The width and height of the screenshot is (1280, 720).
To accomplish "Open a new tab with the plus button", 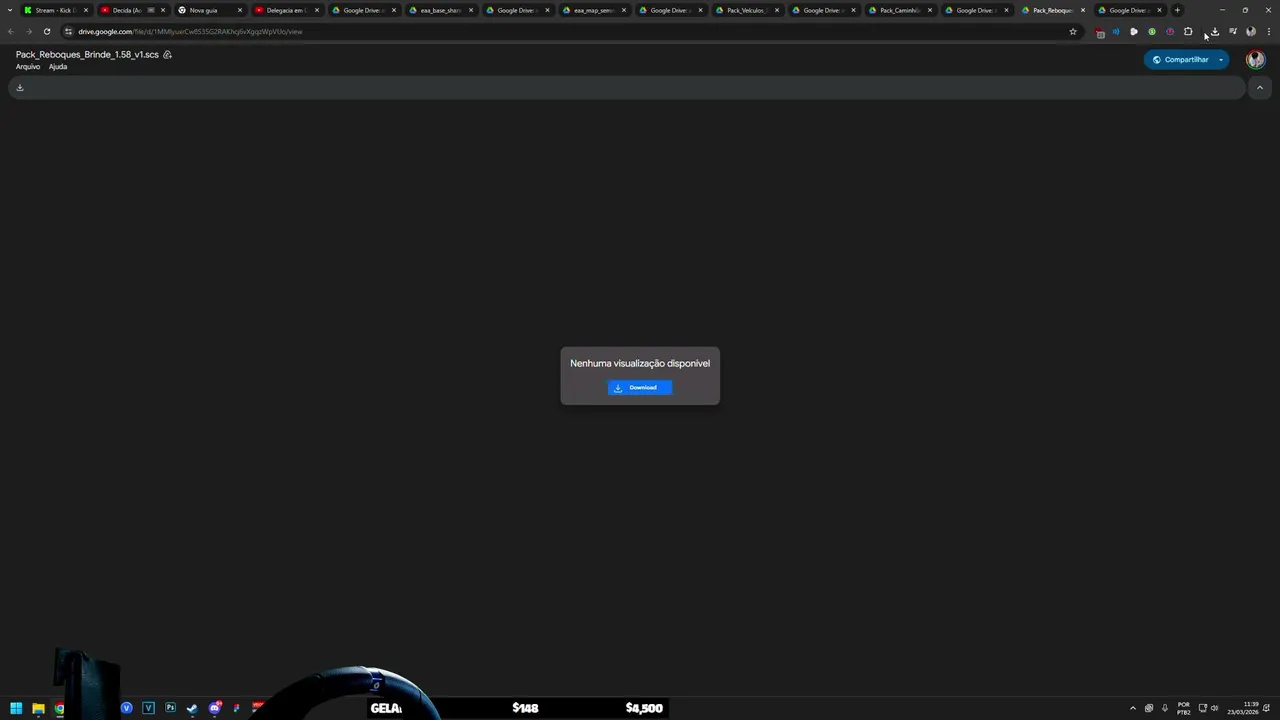I will (x=1177, y=10).
